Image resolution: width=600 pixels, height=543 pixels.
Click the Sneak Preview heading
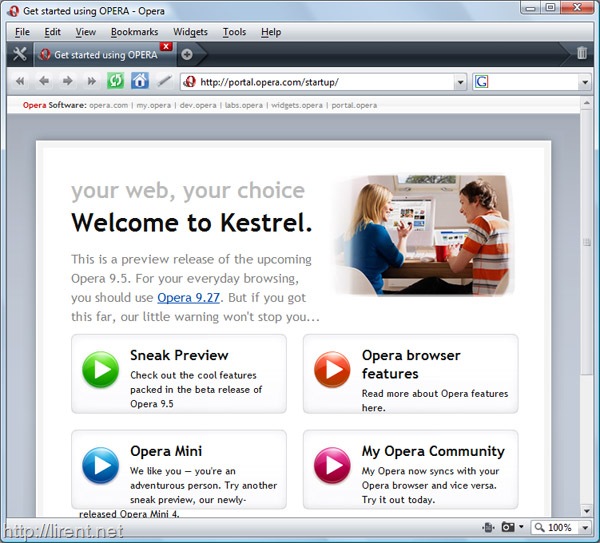pyautogui.click(x=179, y=355)
